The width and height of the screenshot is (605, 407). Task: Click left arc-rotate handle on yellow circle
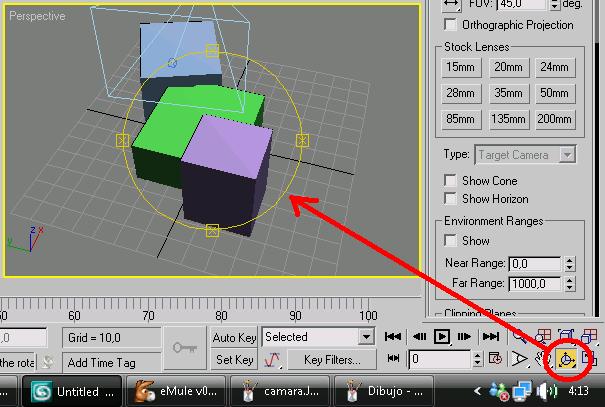coord(122,140)
